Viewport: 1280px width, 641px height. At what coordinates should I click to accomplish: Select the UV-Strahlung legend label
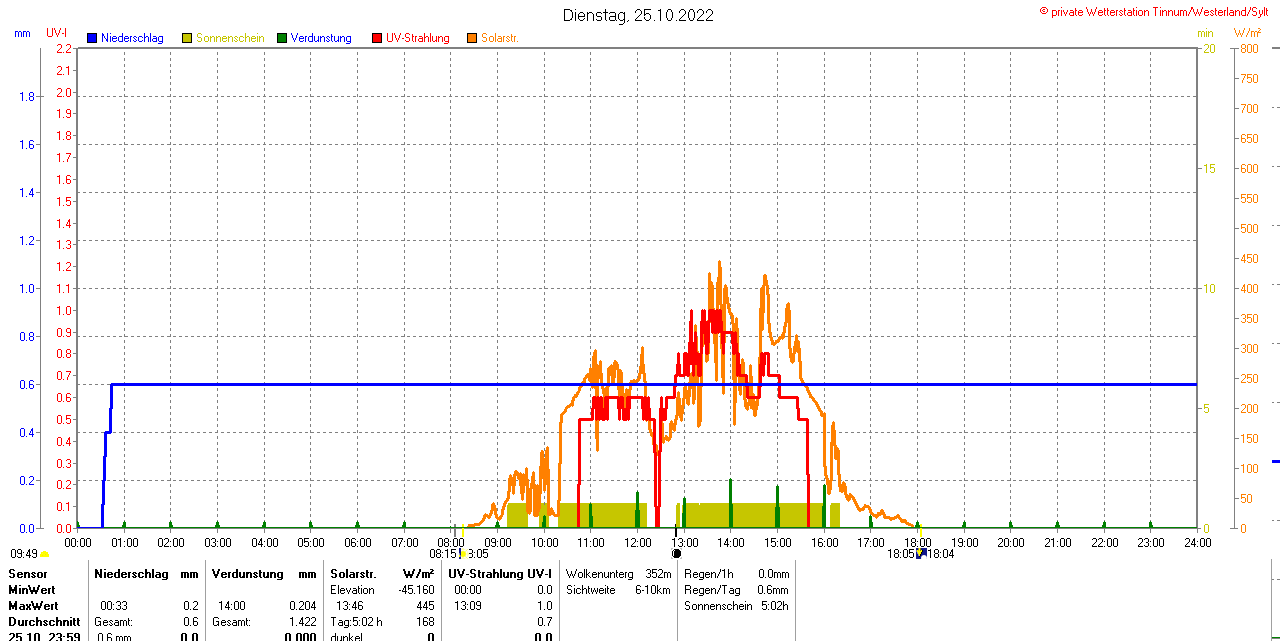point(418,38)
